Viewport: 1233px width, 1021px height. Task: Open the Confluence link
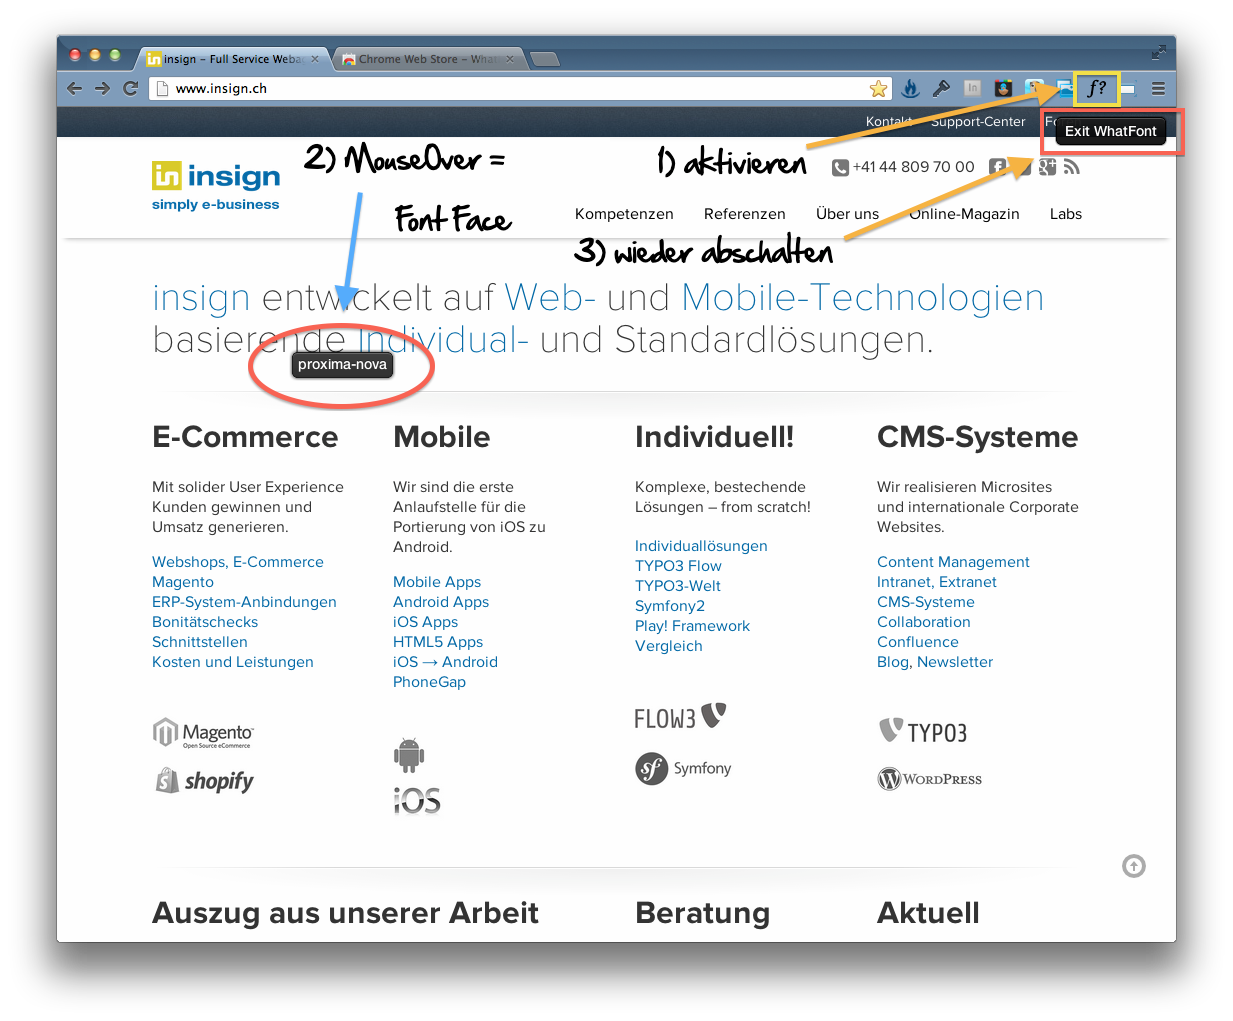pos(918,642)
